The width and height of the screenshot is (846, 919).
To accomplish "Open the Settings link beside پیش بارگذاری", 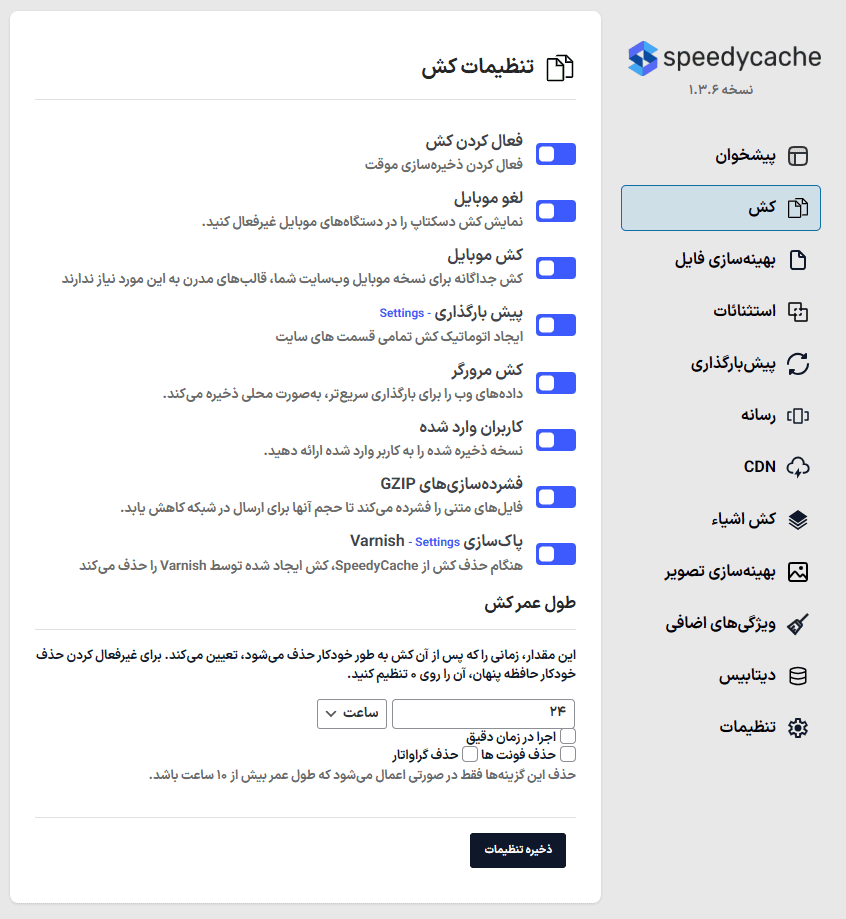I will [x=402, y=314].
